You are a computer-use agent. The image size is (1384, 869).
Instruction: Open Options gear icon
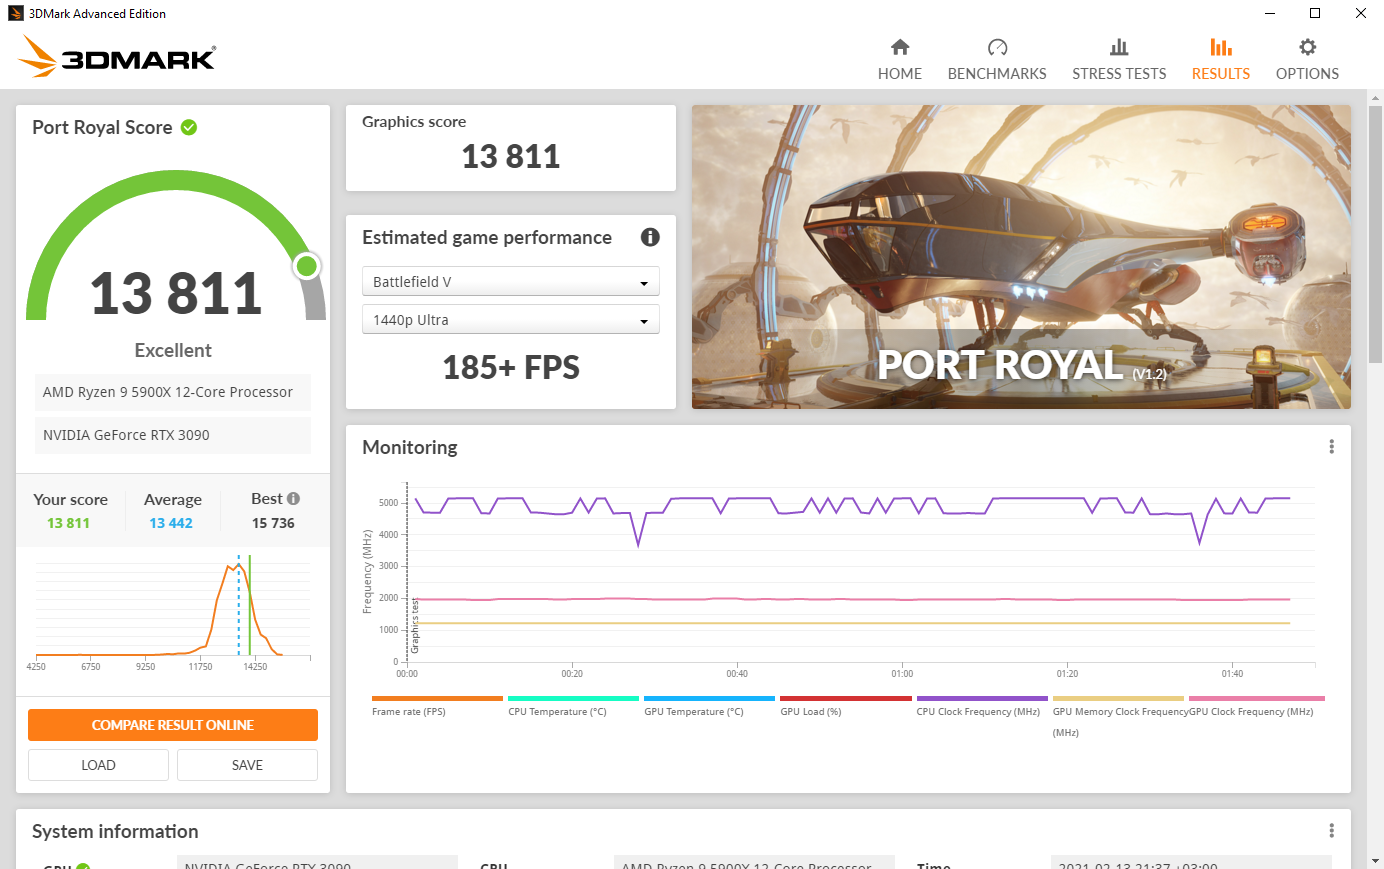(1307, 47)
